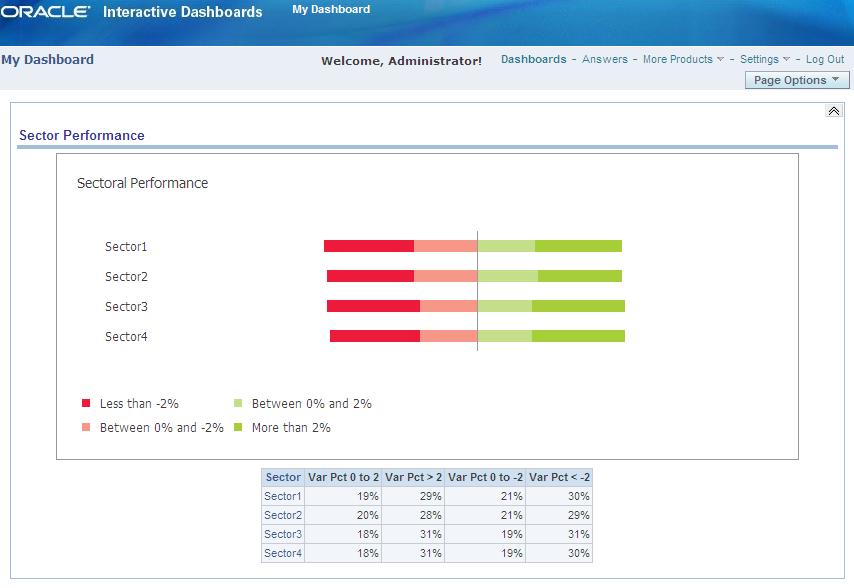The width and height of the screenshot is (854, 588).
Task: Click the 'Var Pct > 2' column header
Action: [414, 477]
